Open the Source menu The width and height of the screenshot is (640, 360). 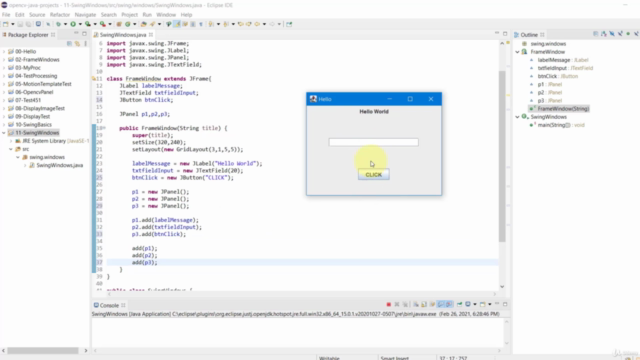(x=37, y=15)
